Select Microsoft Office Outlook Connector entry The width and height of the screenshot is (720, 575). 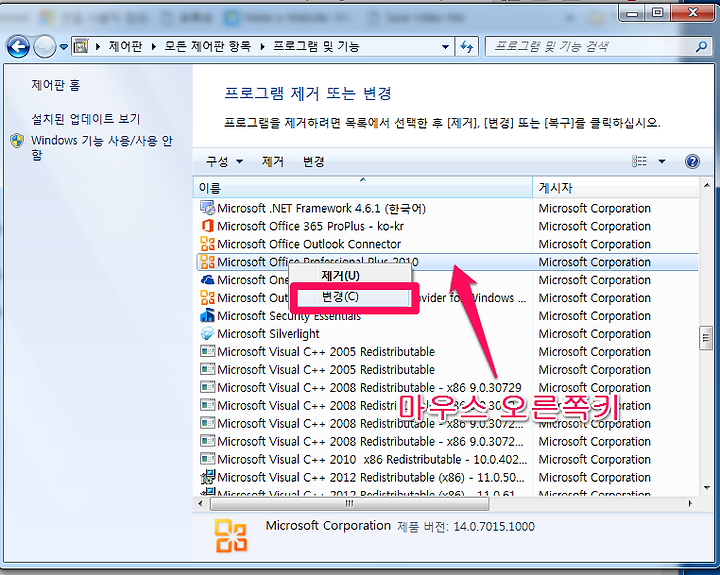pyautogui.click(x=309, y=244)
